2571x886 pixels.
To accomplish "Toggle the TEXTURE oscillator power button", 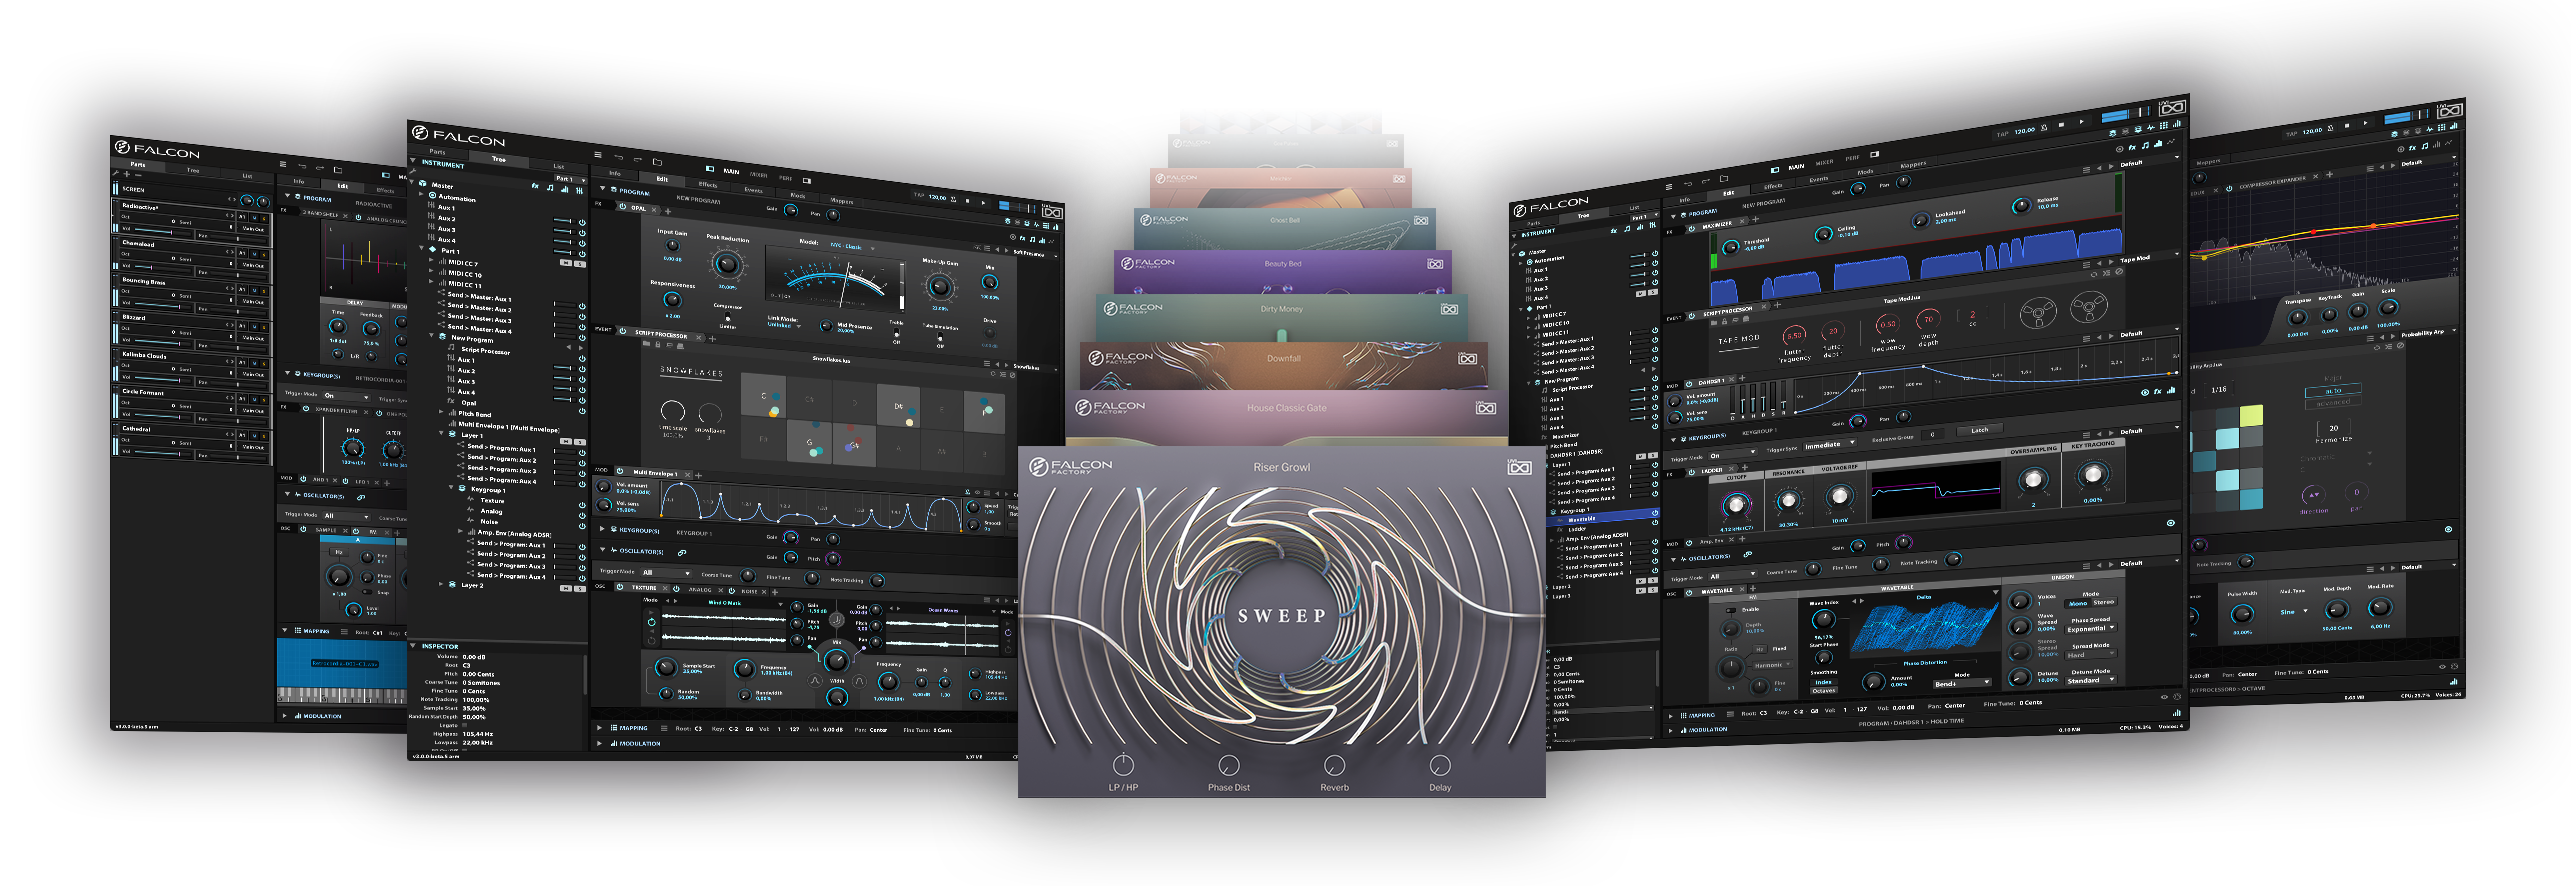I will coord(622,588).
